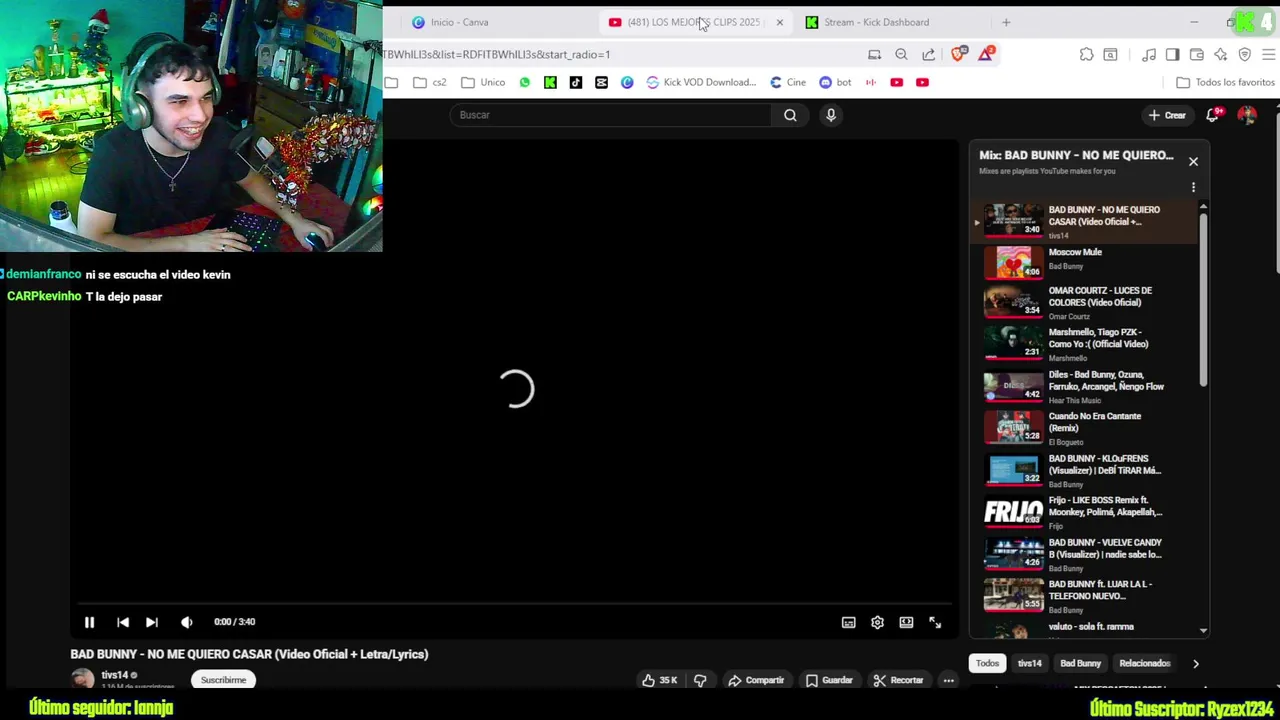The height and width of the screenshot is (720, 1280).
Task: Pause the YouTube video
Action: point(89,622)
